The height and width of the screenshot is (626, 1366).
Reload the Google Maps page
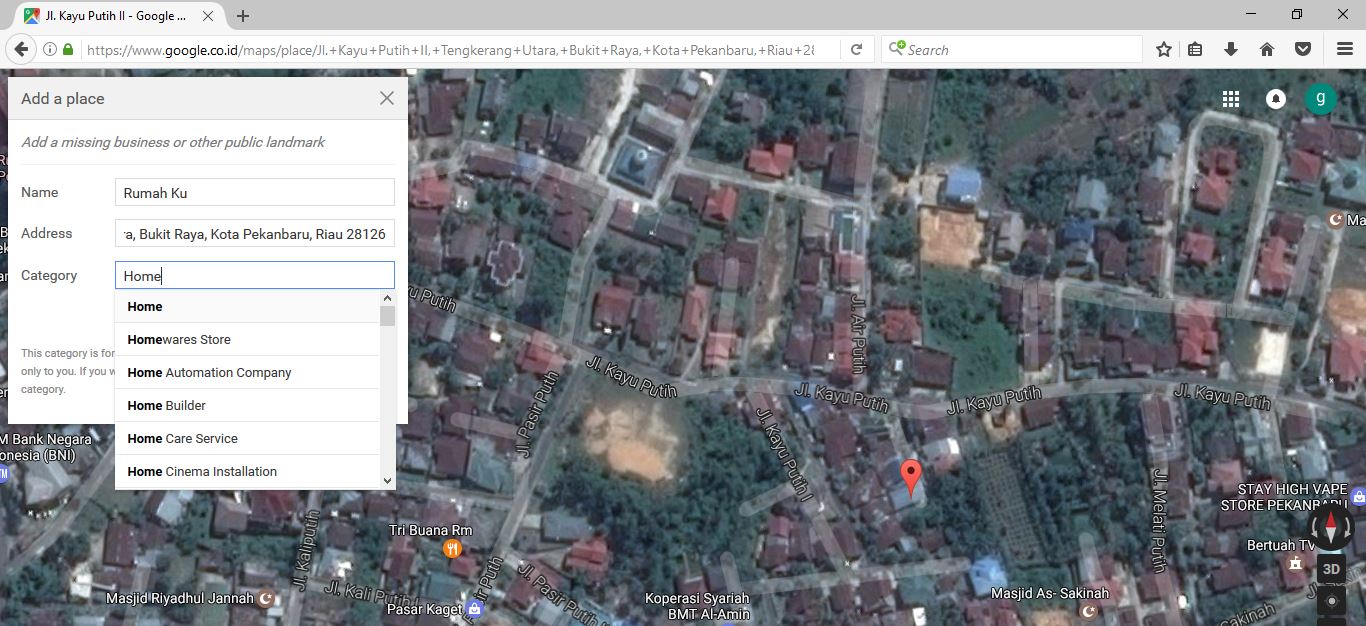pyautogui.click(x=857, y=48)
